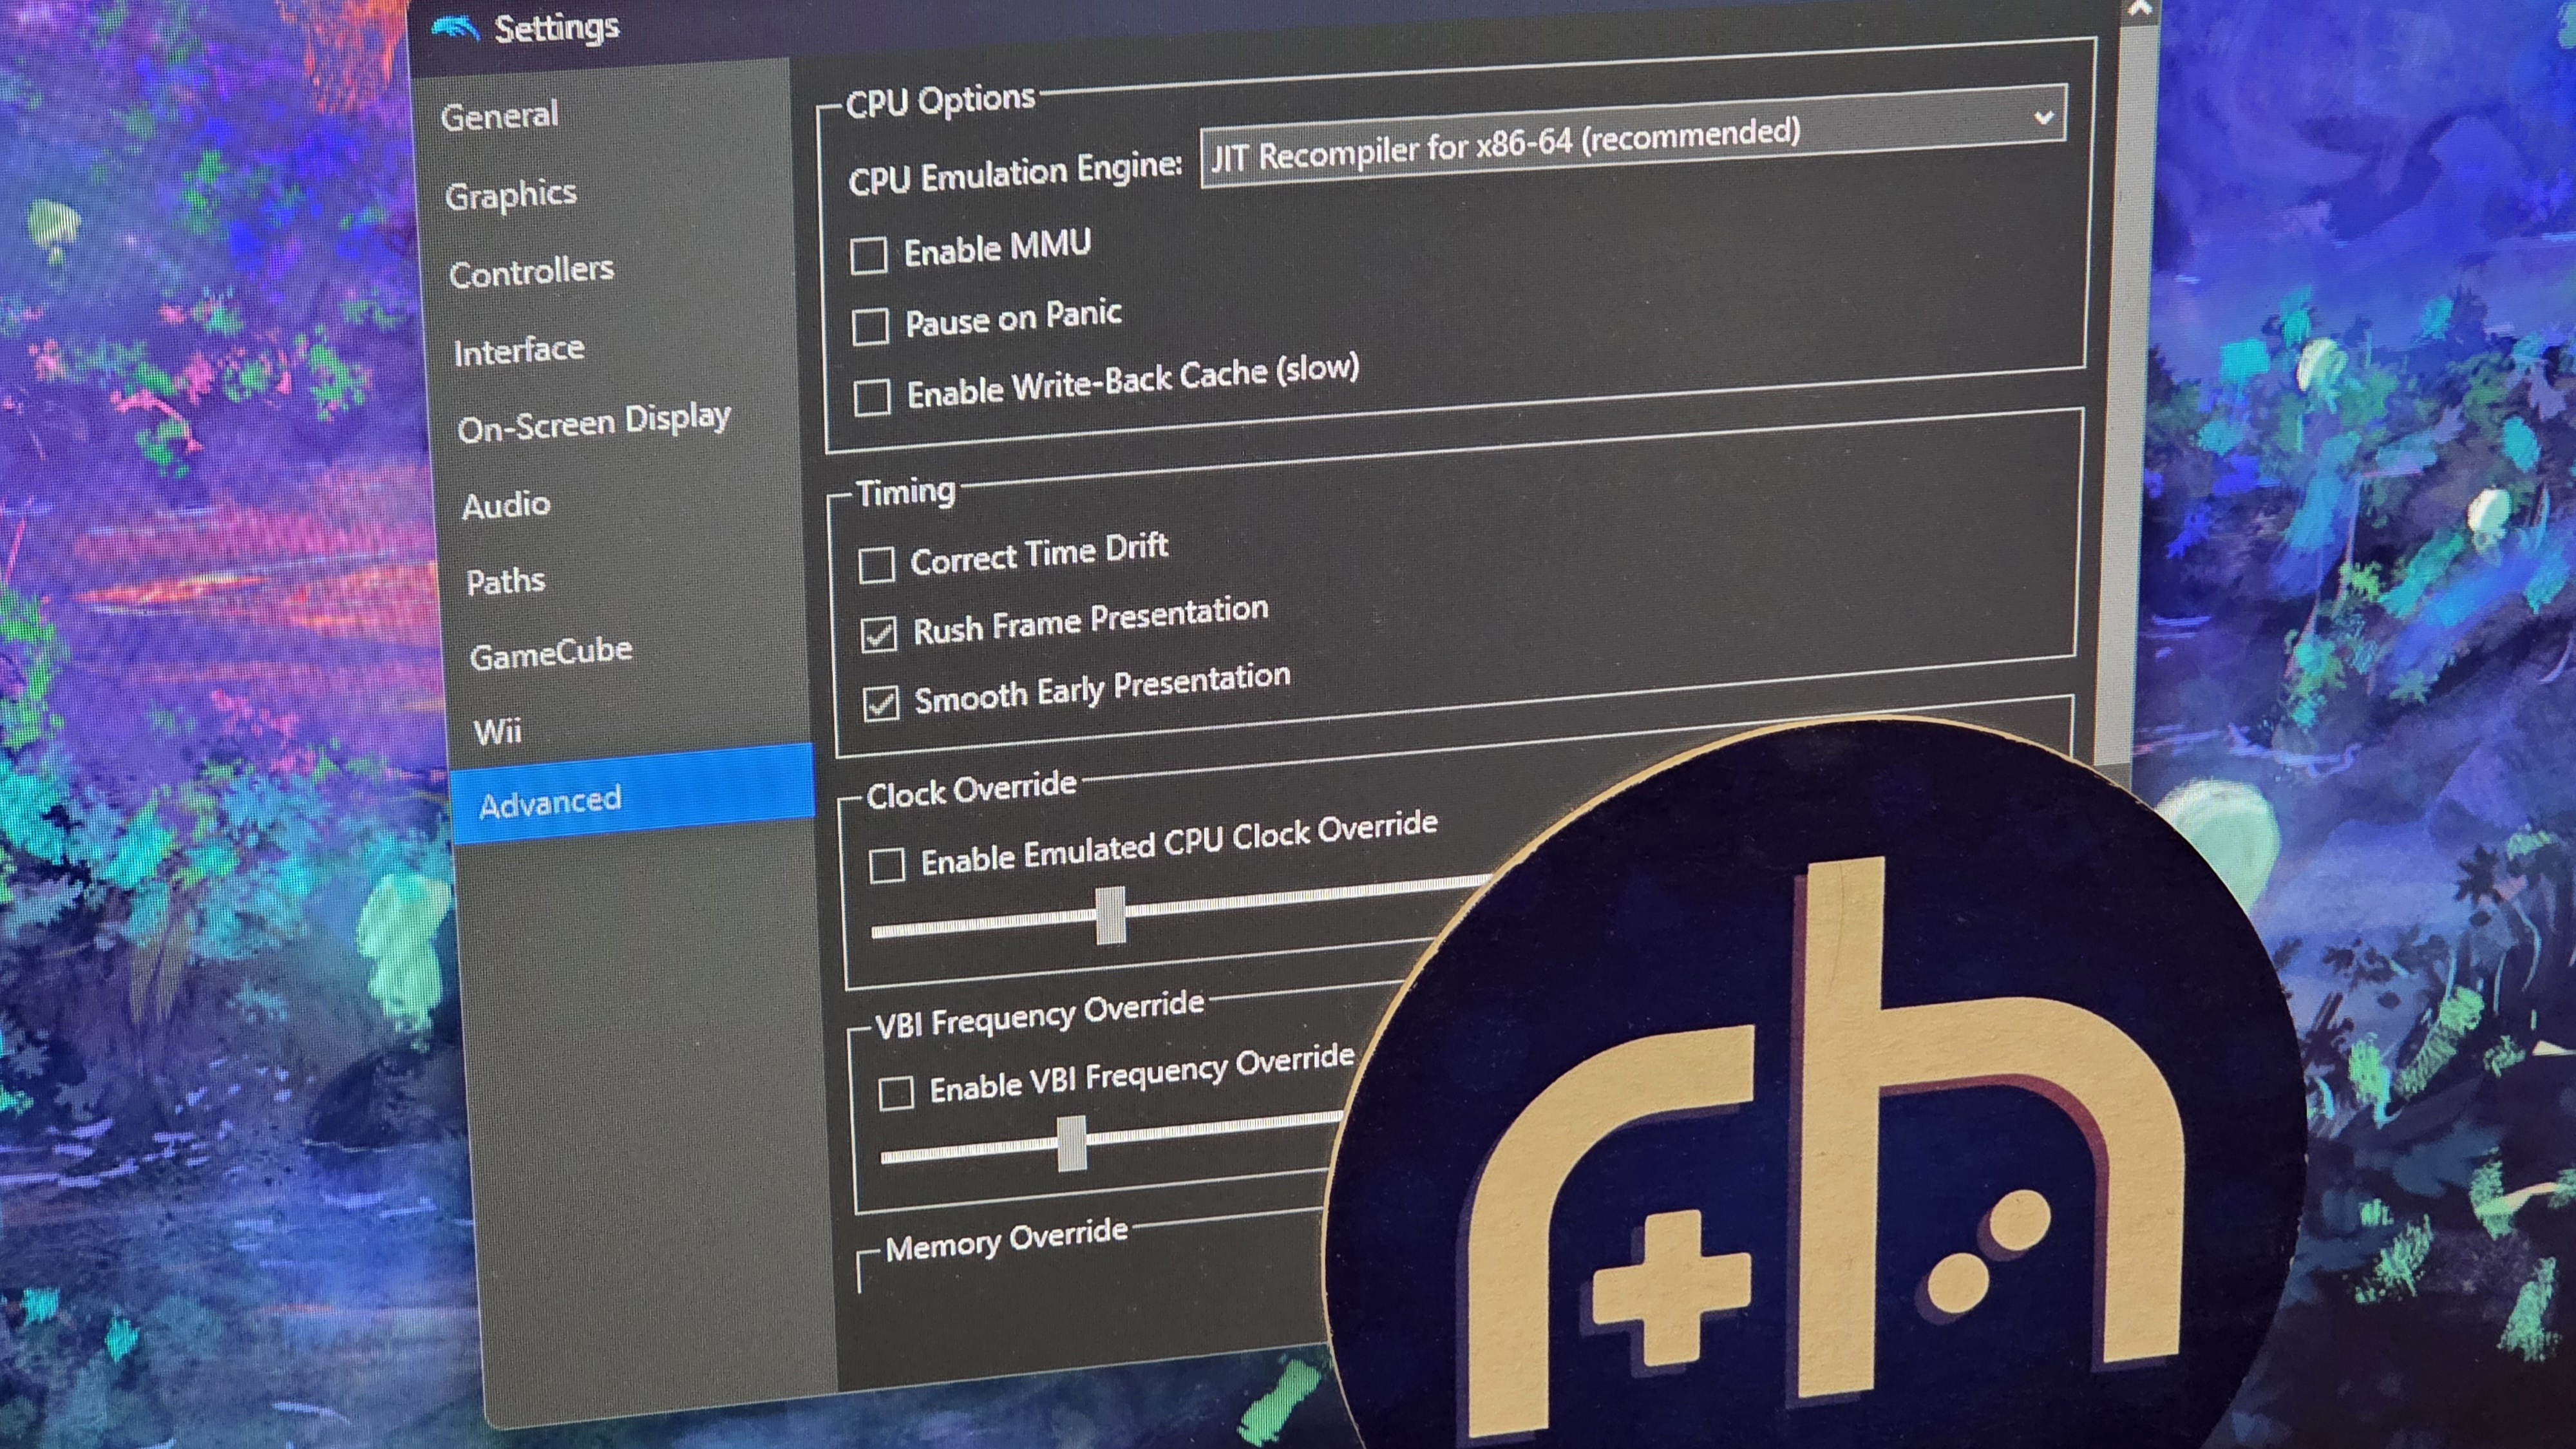Select the Controllers tab in sidebar
This screenshot has height=1449, width=2576.
531,272
